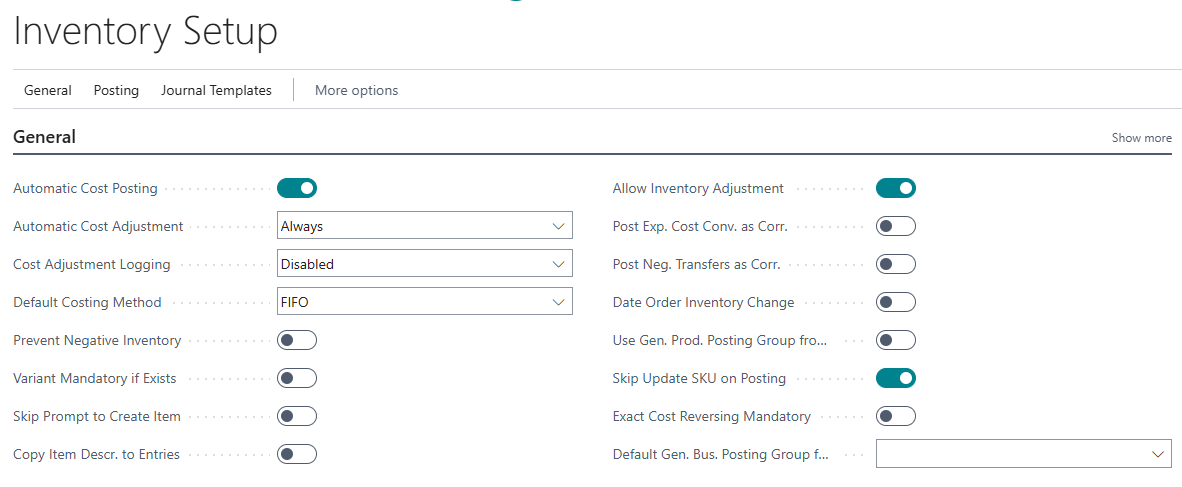
Task: Open the Journal Templates menu
Action: pyautogui.click(x=216, y=90)
